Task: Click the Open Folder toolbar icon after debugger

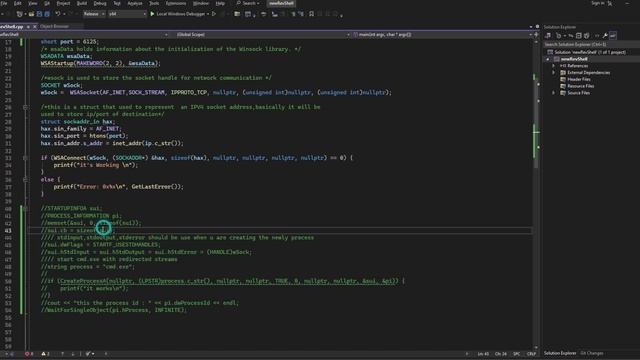Action: [x=237, y=14]
